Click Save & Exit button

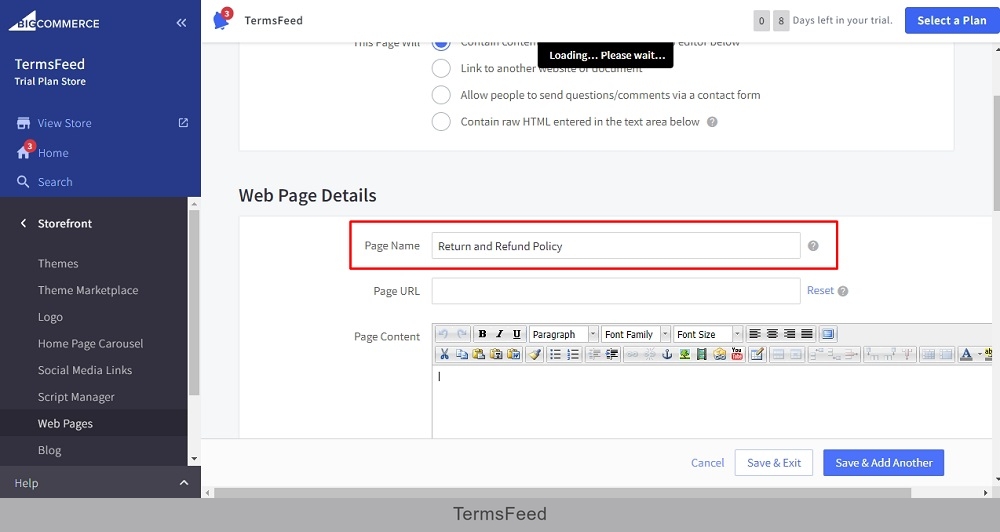pos(774,462)
